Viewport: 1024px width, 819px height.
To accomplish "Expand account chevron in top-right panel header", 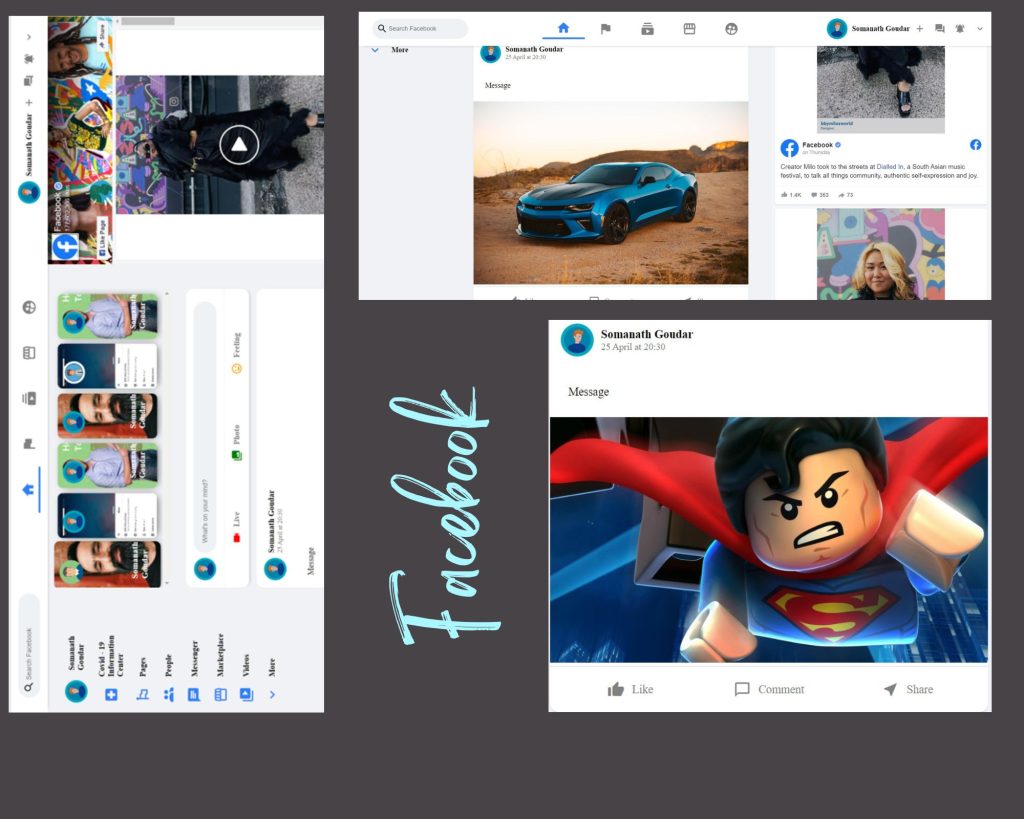I will [980, 29].
